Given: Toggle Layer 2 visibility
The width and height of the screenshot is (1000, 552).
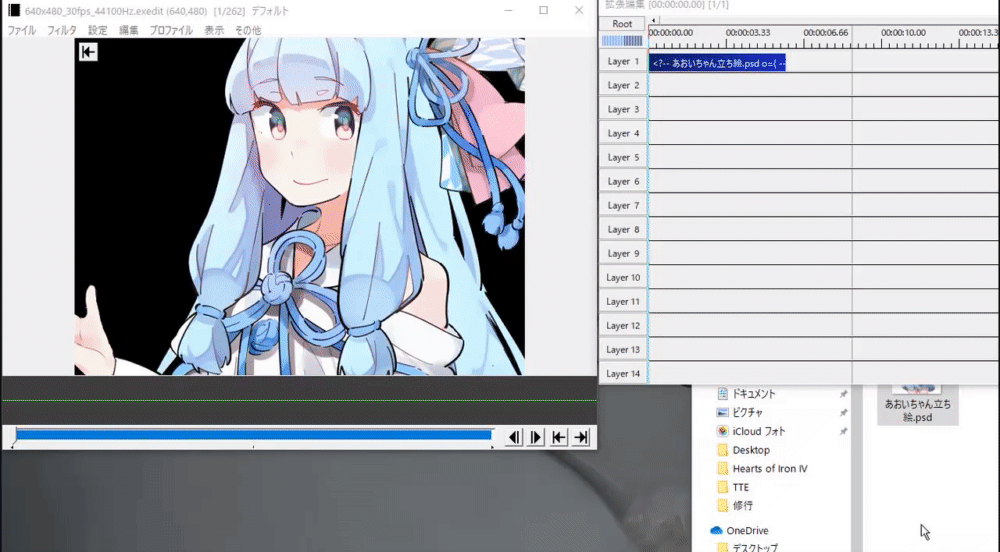Looking at the screenshot, I should pyautogui.click(x=622, y=85).
